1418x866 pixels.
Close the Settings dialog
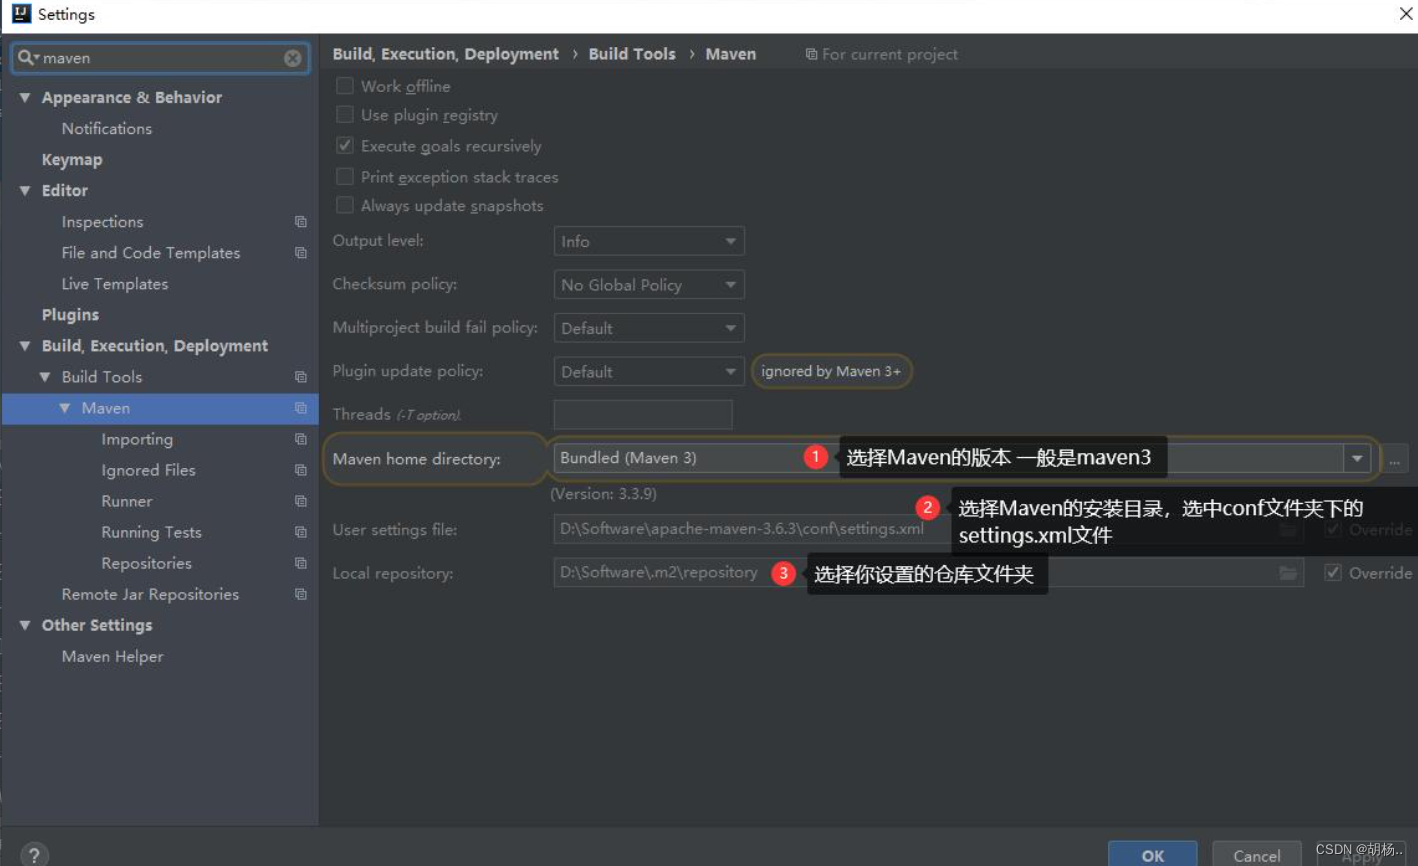pos(1404,14)
